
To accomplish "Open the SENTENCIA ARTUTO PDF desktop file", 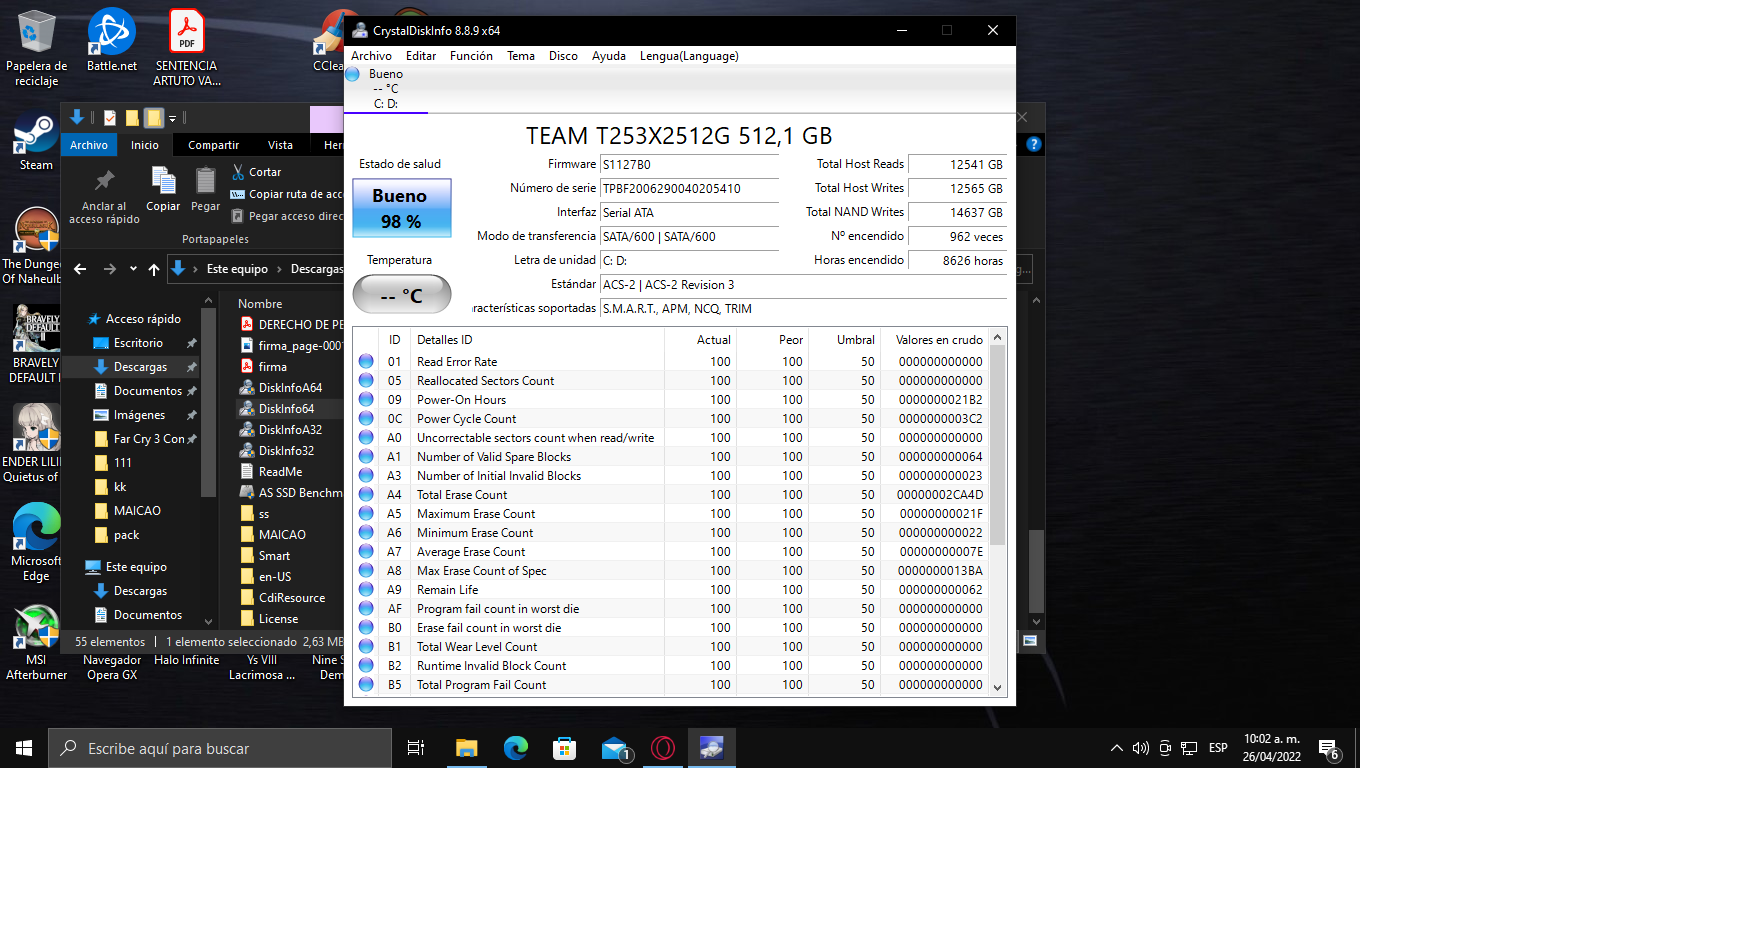I will (186, 48).
